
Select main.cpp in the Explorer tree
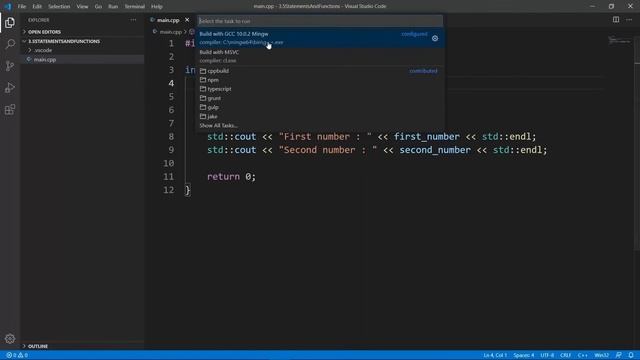click(x=82, y=60)
